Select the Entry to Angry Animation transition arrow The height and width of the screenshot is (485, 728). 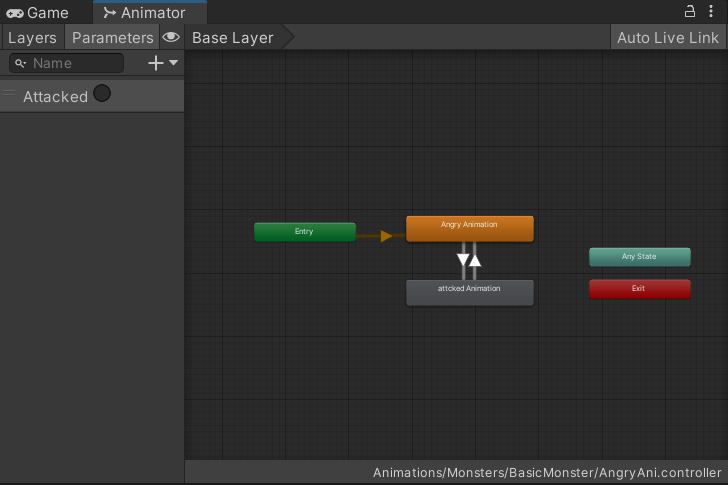[386, 236]
